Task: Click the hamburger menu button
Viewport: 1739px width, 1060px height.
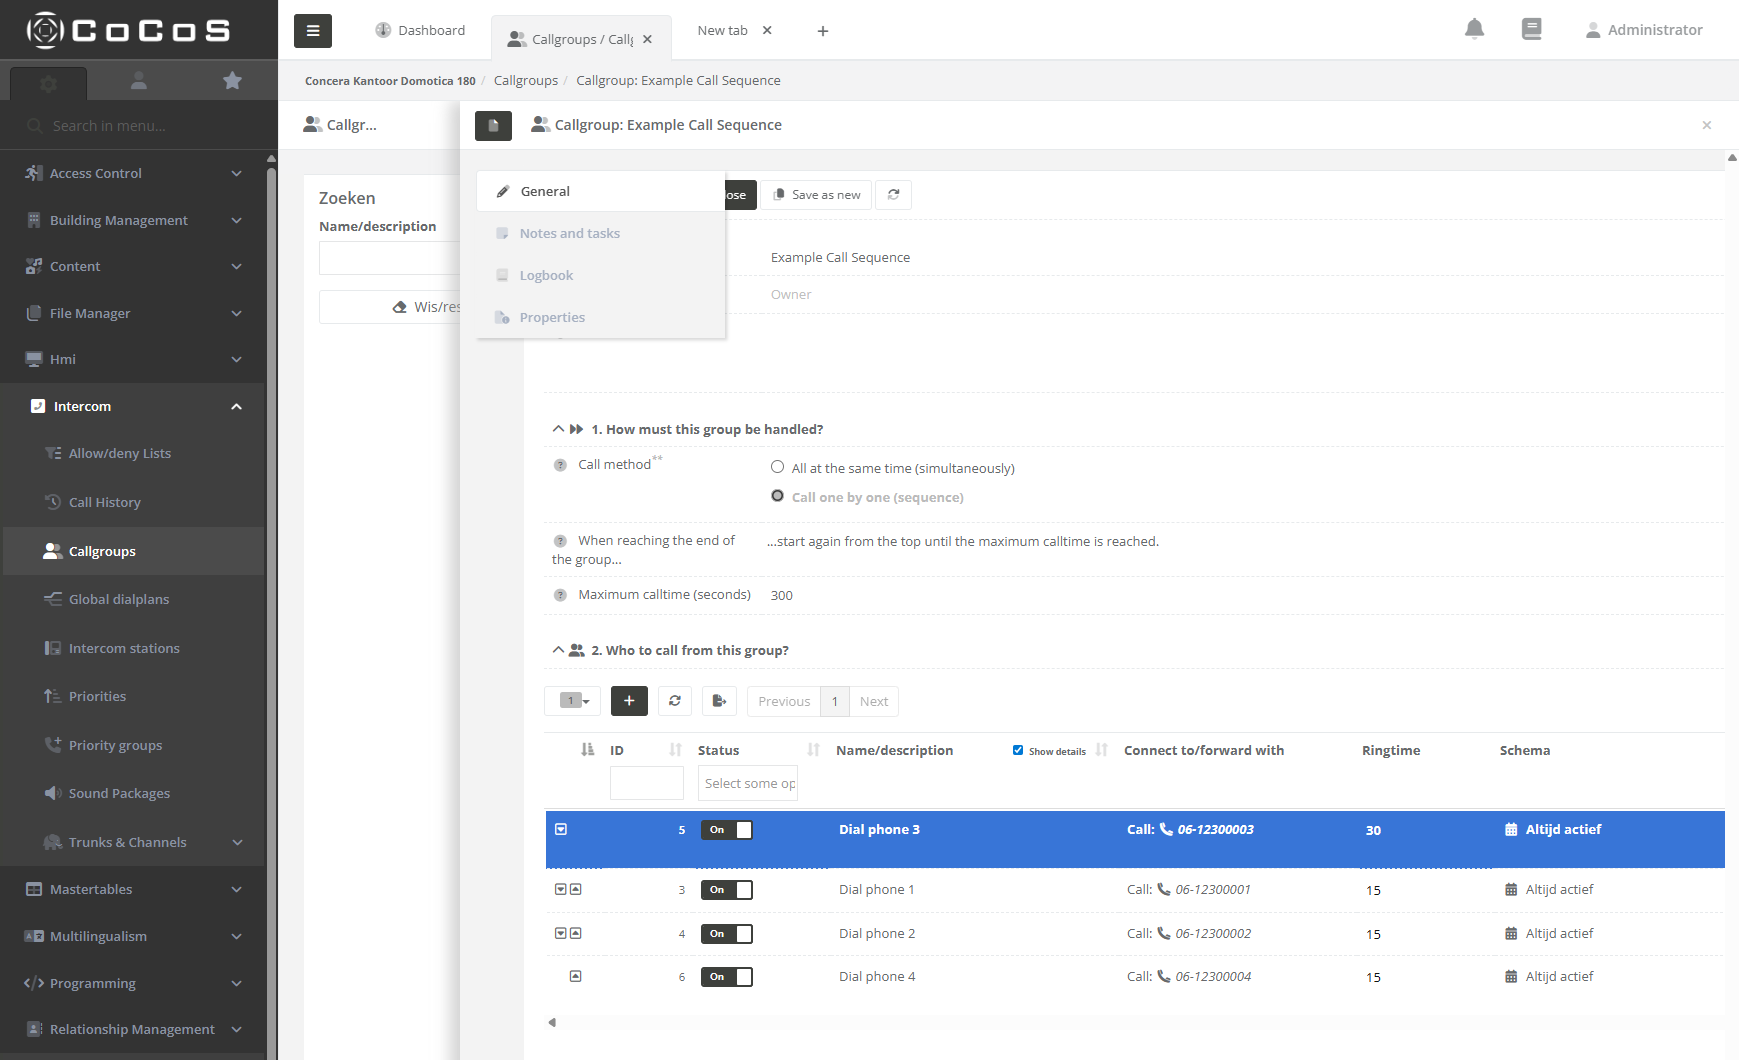Action: tap(312, 31)
